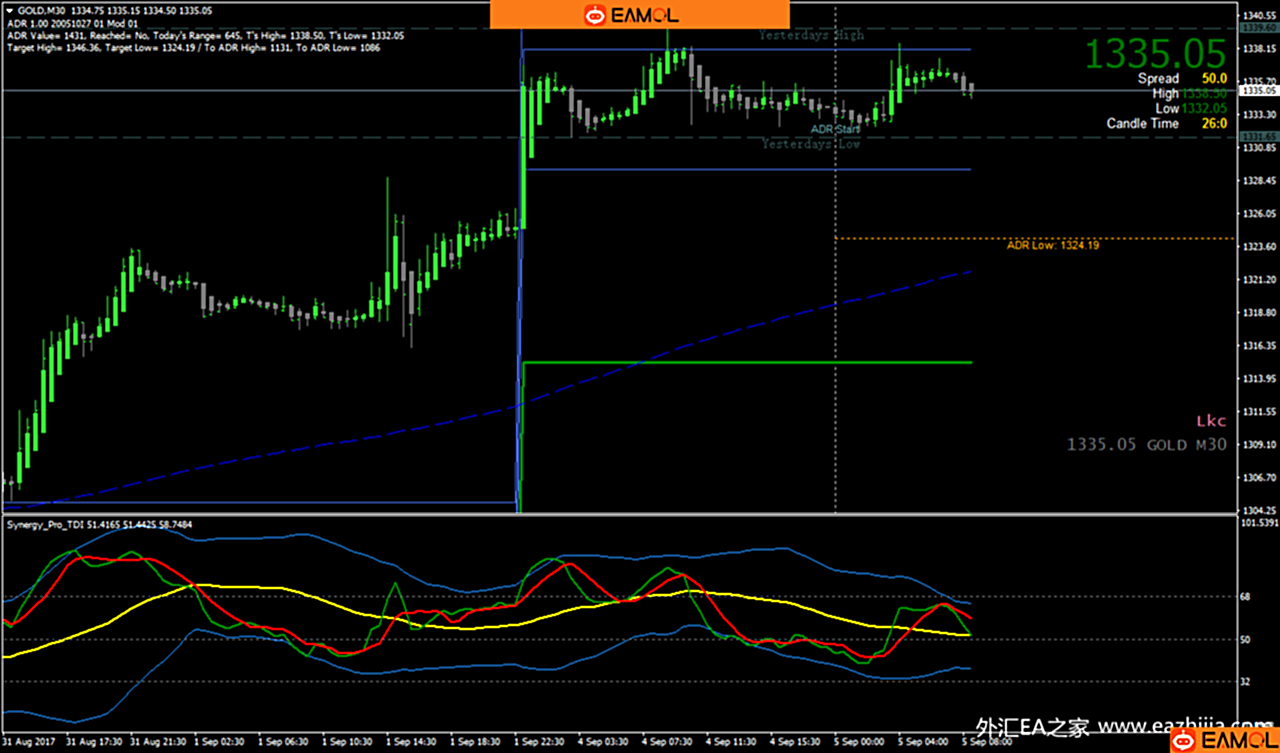The image size is (1280, 753).
Task: Click the level 68 mark on TDI scale
Action: (1245, 597)
